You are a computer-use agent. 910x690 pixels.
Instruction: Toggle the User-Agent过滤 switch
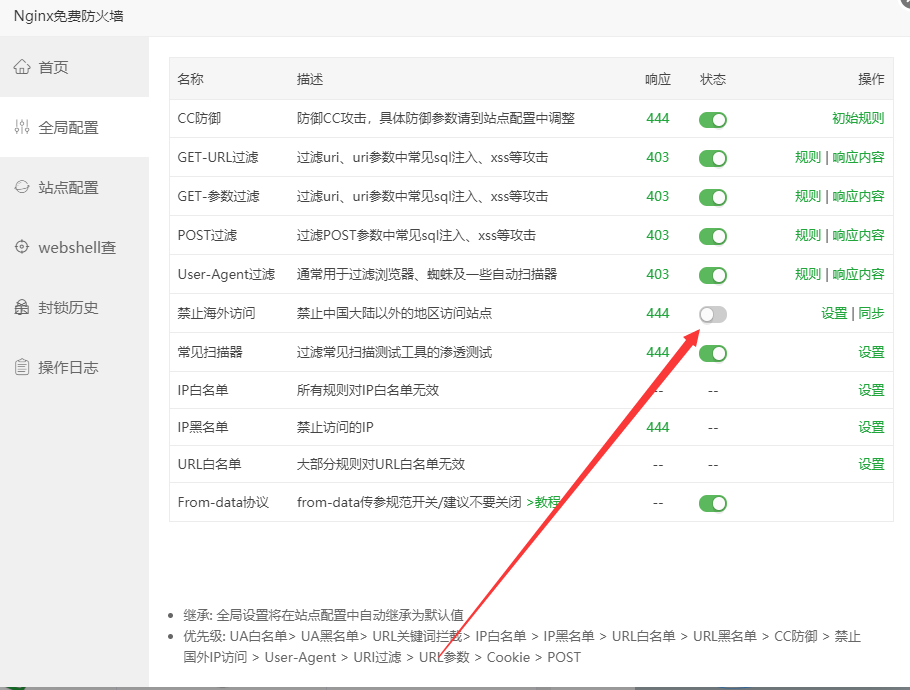tap(713, 275)
